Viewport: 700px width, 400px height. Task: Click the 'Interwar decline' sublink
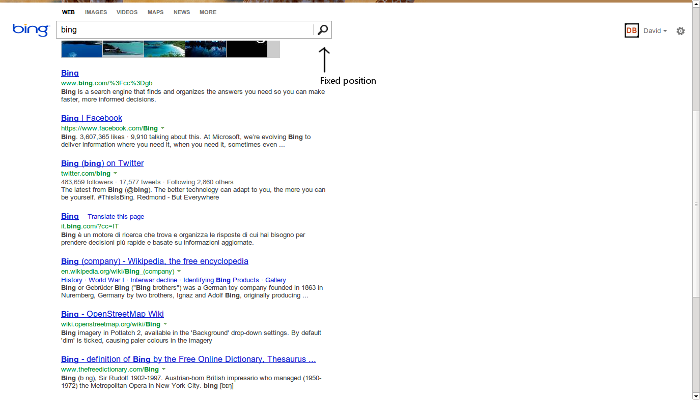154,280
